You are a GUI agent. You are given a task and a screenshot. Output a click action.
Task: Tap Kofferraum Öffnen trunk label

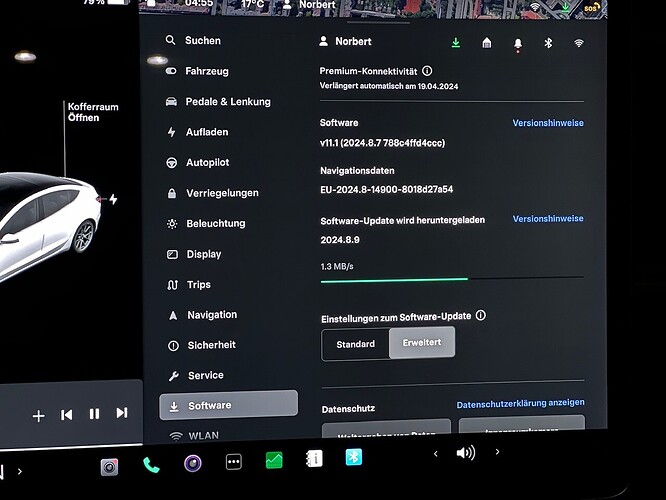[93, 112]
